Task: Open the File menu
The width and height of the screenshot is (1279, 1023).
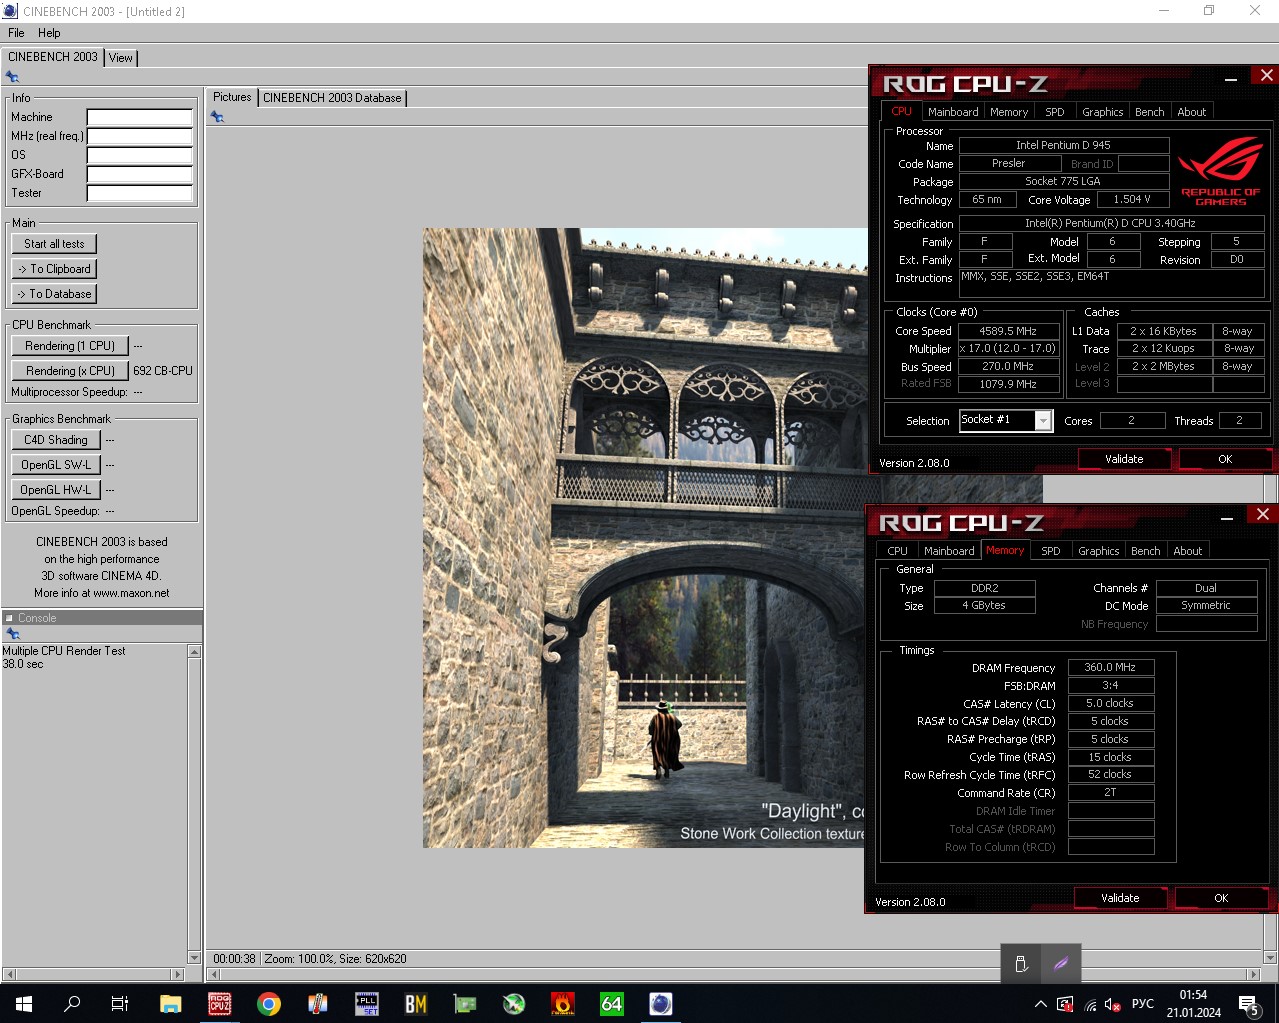Action: click(16, 33)
